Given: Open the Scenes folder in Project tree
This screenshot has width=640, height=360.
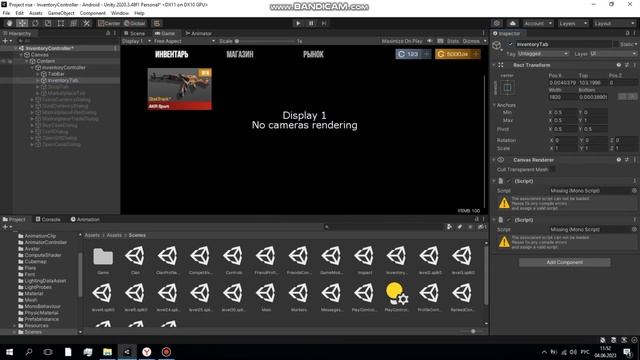Looking at the screenshot, I should pos(33,332).
